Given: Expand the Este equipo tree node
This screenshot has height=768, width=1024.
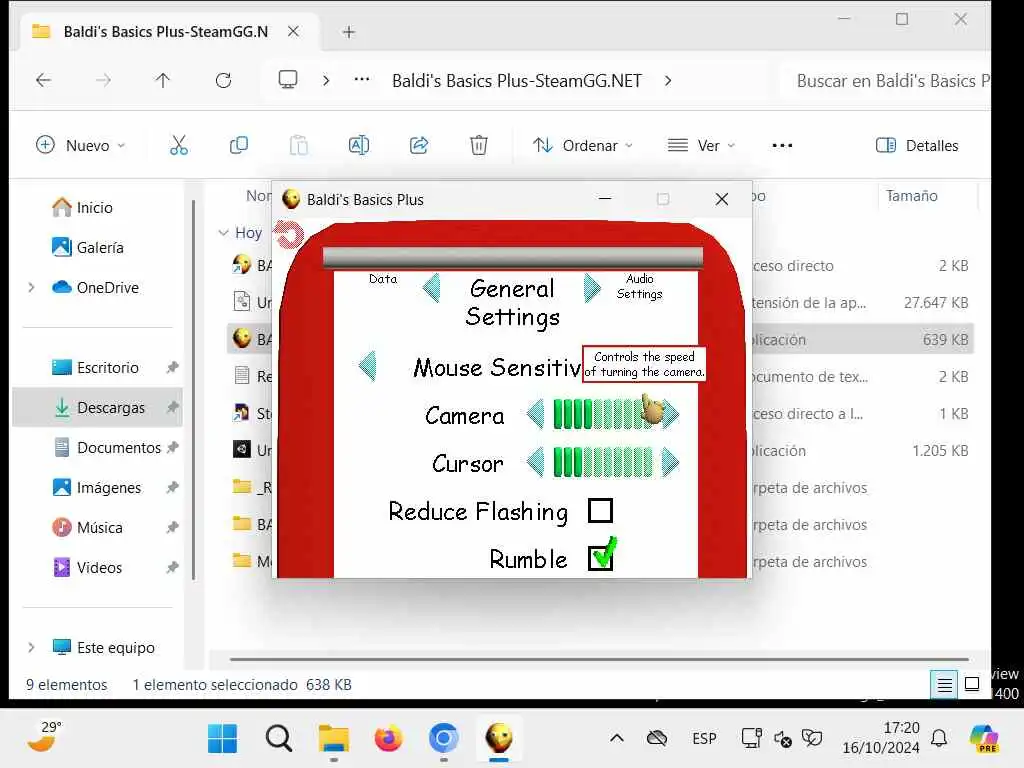Looking at the screenshot, I should (31, 647).
